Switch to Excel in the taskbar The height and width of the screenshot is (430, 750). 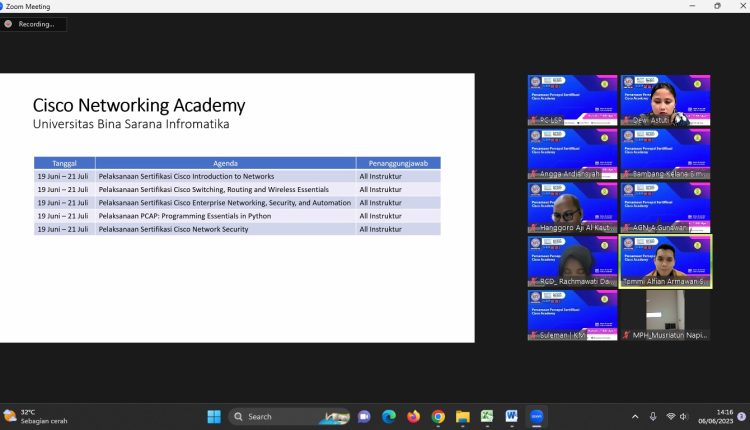[x=487, y=417]
